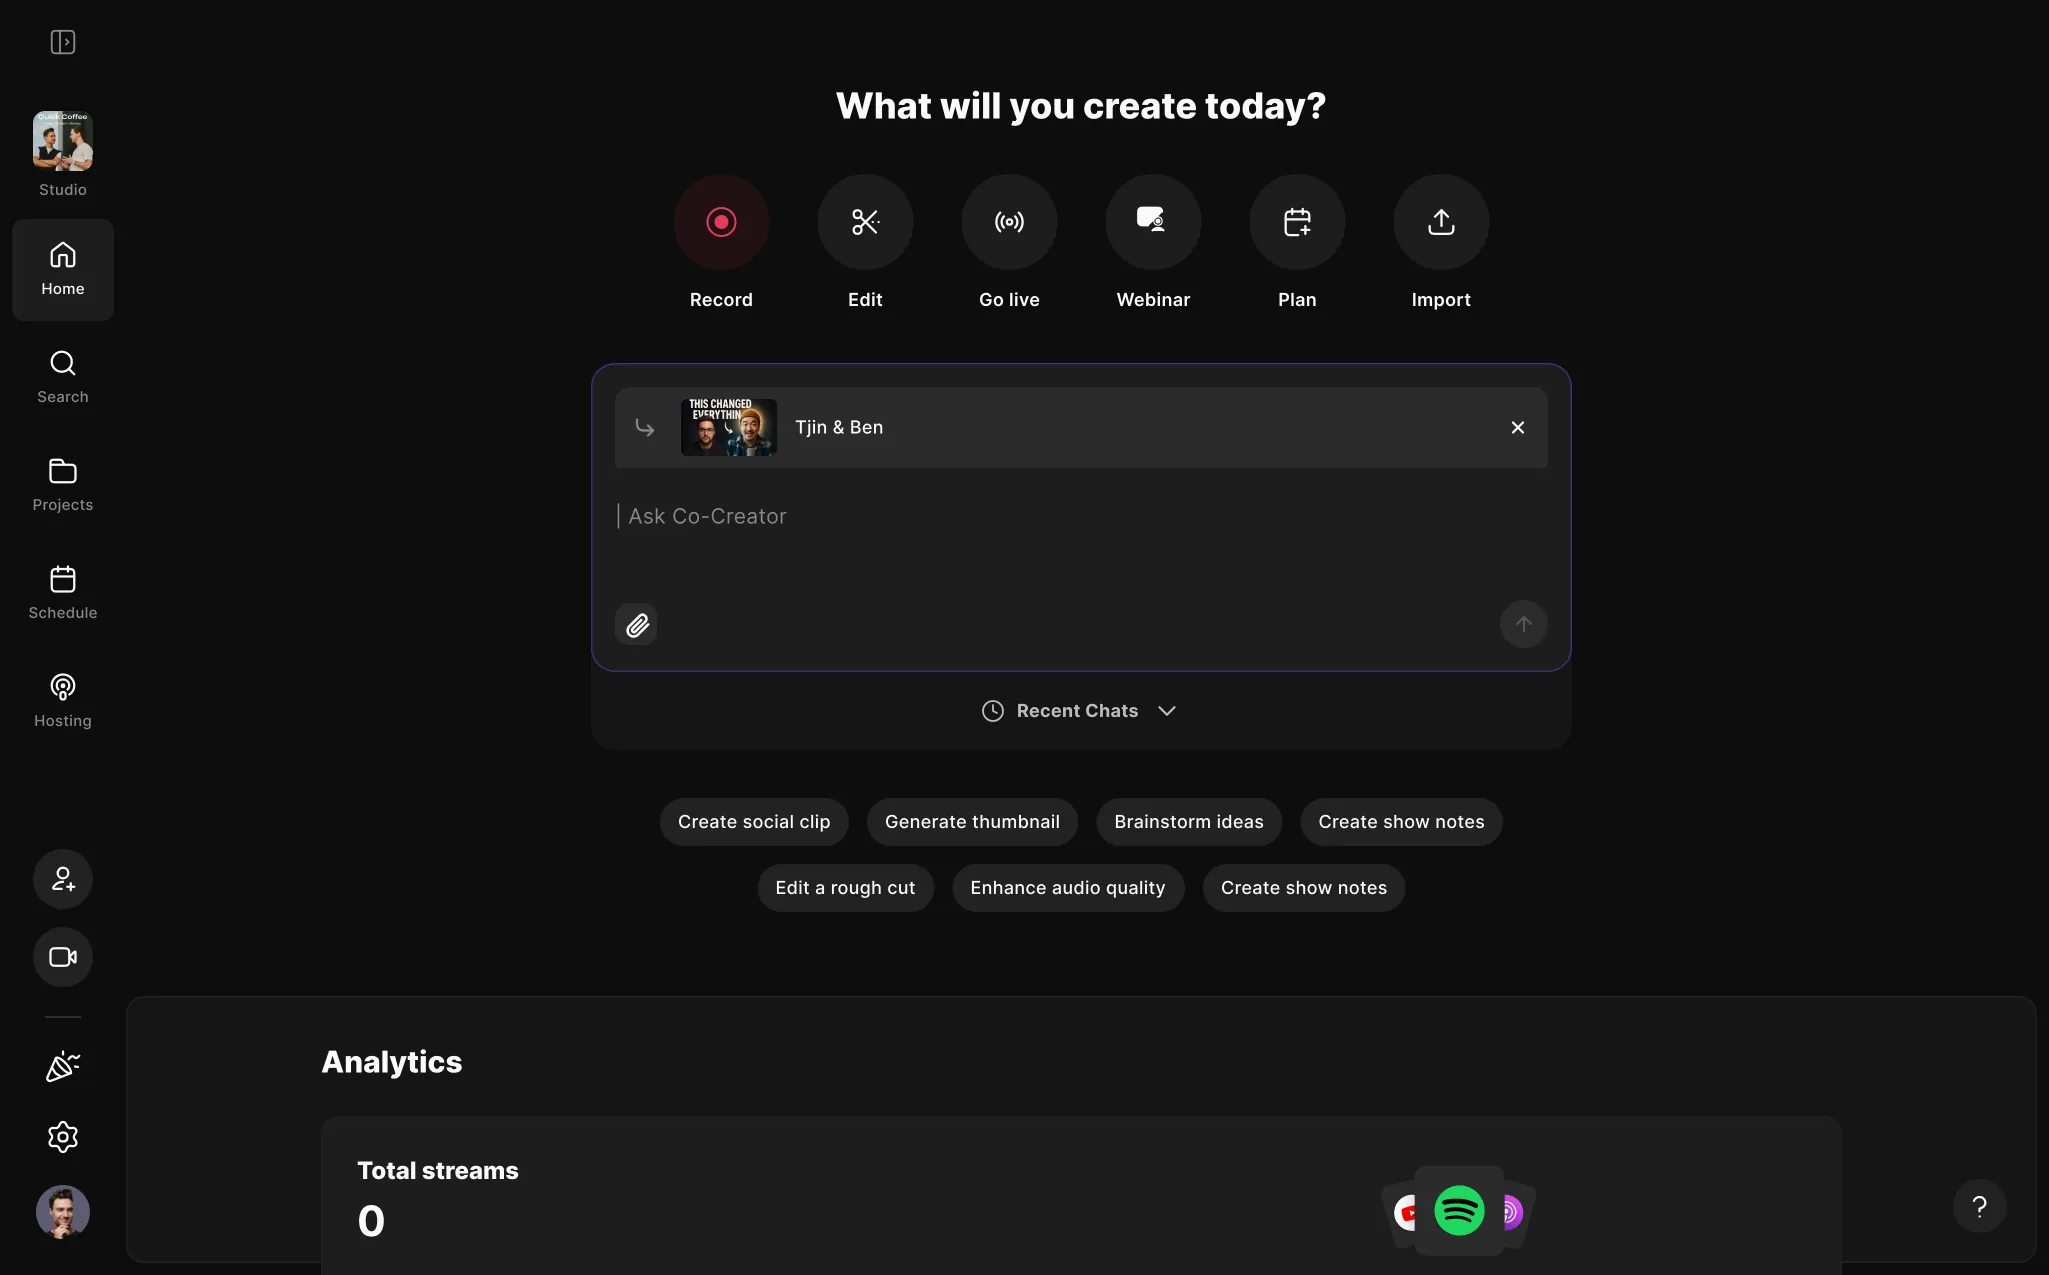Screen dimensions: 2049x1275
Task: Select Edit a rough cut suggestion
Action: (x=845, y=888)
